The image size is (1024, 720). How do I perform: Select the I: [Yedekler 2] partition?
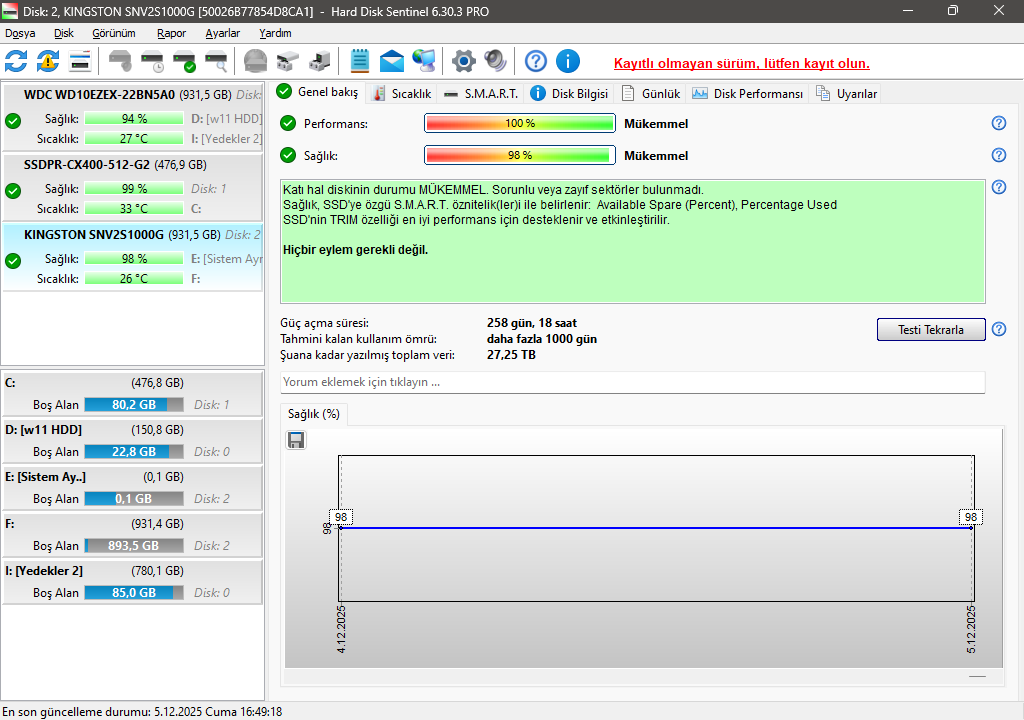133,581
